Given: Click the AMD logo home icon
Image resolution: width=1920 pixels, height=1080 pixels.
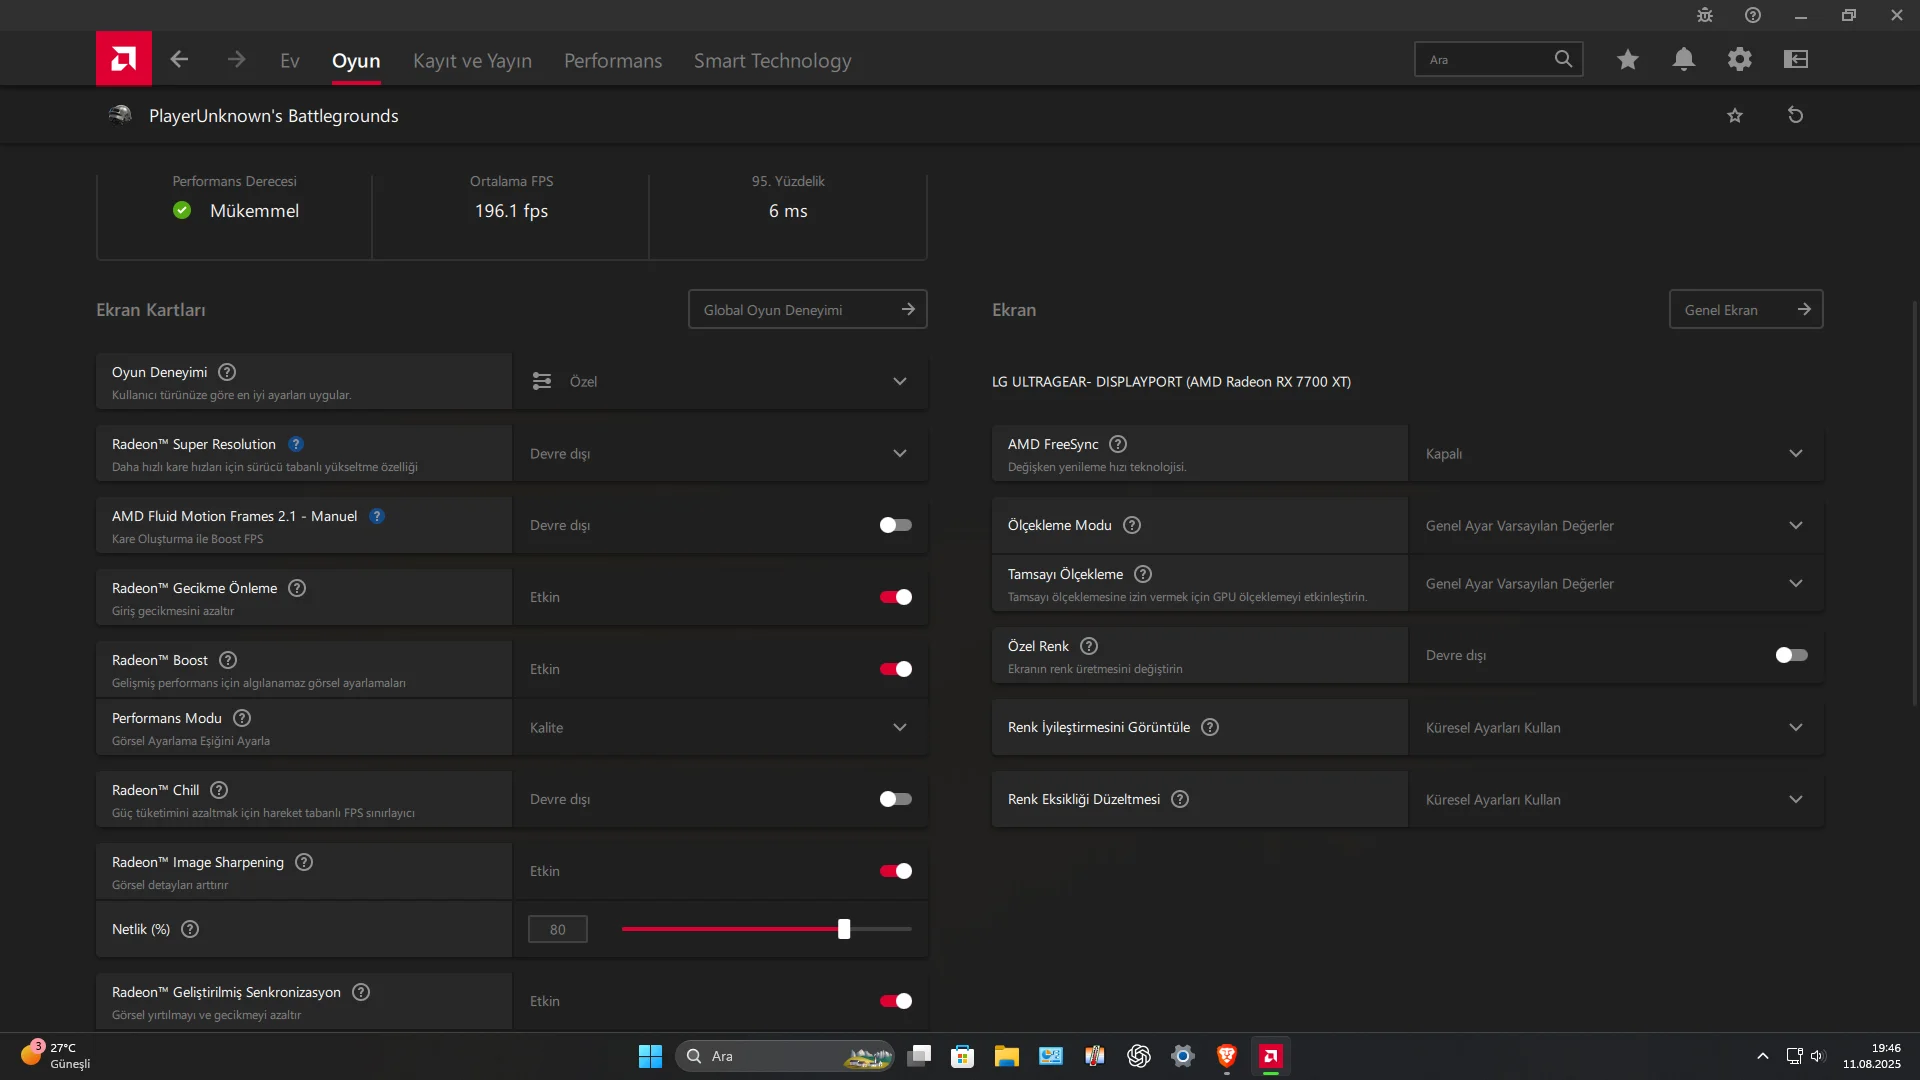Looking at the screenshot, I should 124,59.
